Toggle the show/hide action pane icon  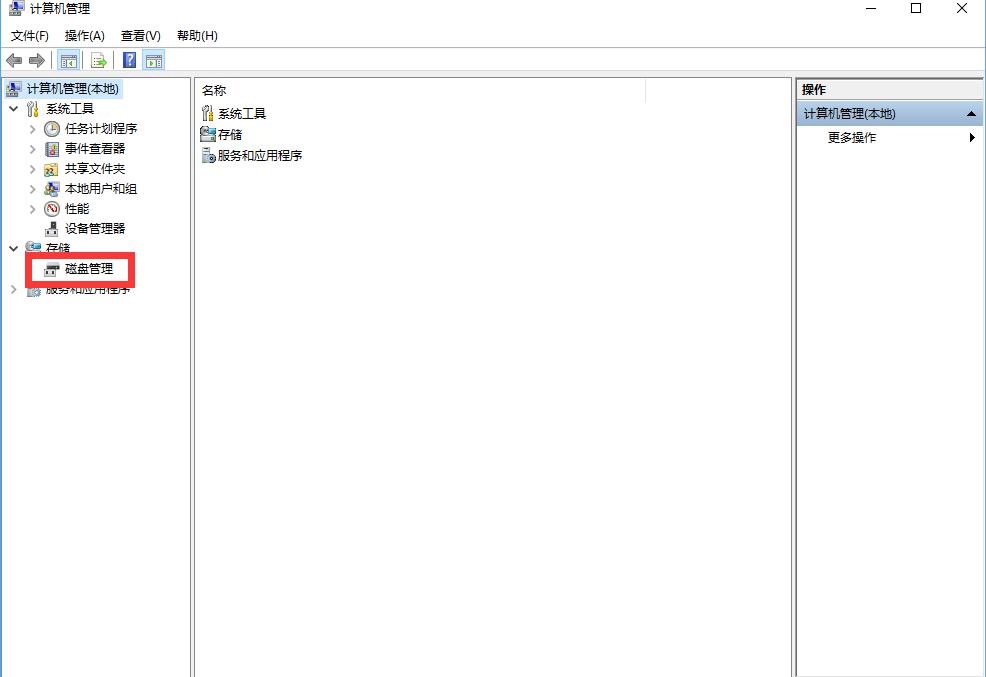154,61
